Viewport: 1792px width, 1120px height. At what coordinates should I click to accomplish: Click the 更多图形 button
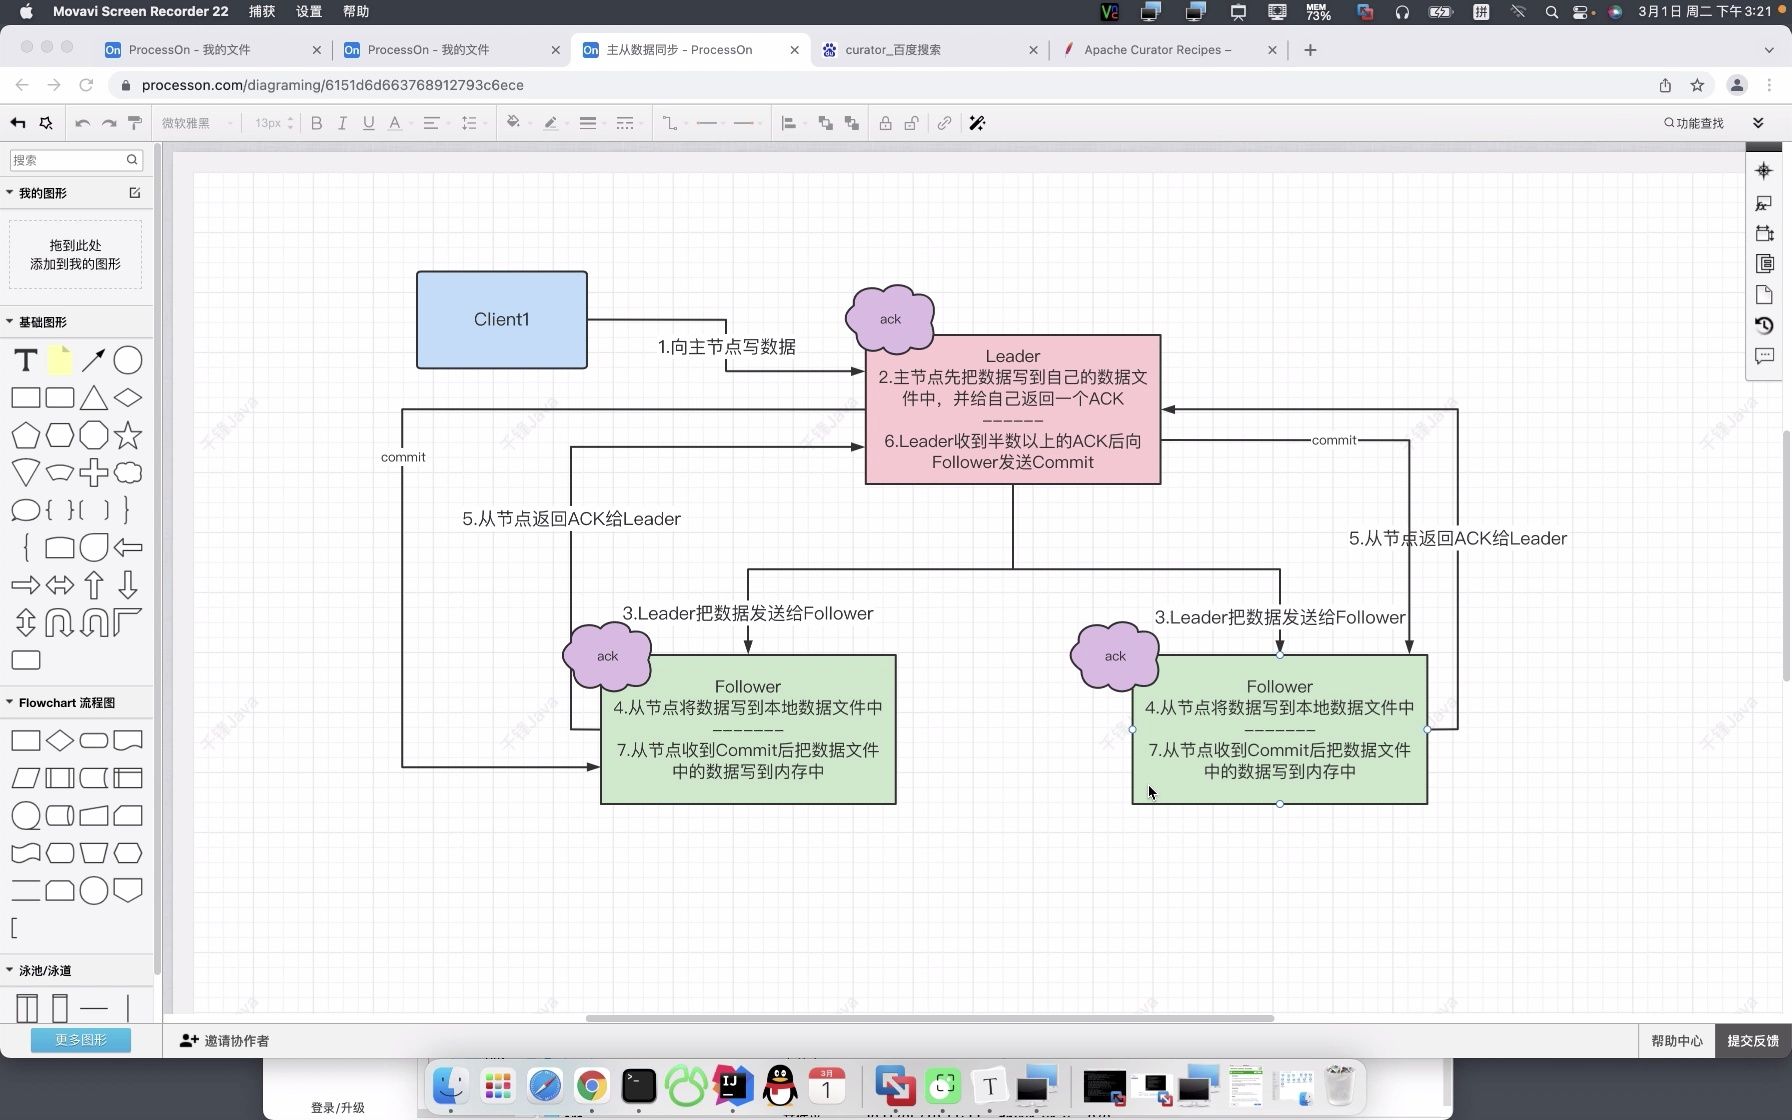tap(81, 1040)
